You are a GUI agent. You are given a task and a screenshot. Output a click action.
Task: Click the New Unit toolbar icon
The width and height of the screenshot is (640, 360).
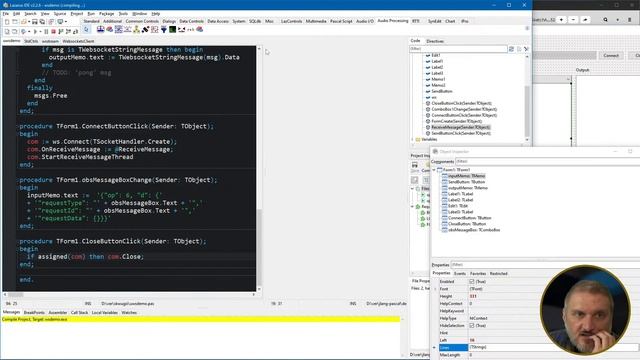click(x=7, y=22)
